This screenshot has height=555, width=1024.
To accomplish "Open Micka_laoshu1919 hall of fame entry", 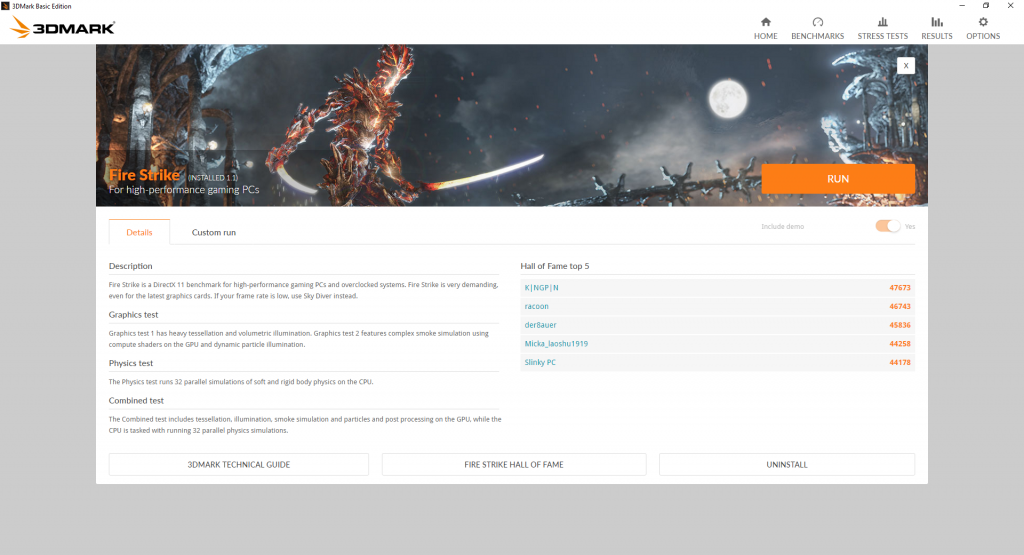I will click(x=556, y=343).
